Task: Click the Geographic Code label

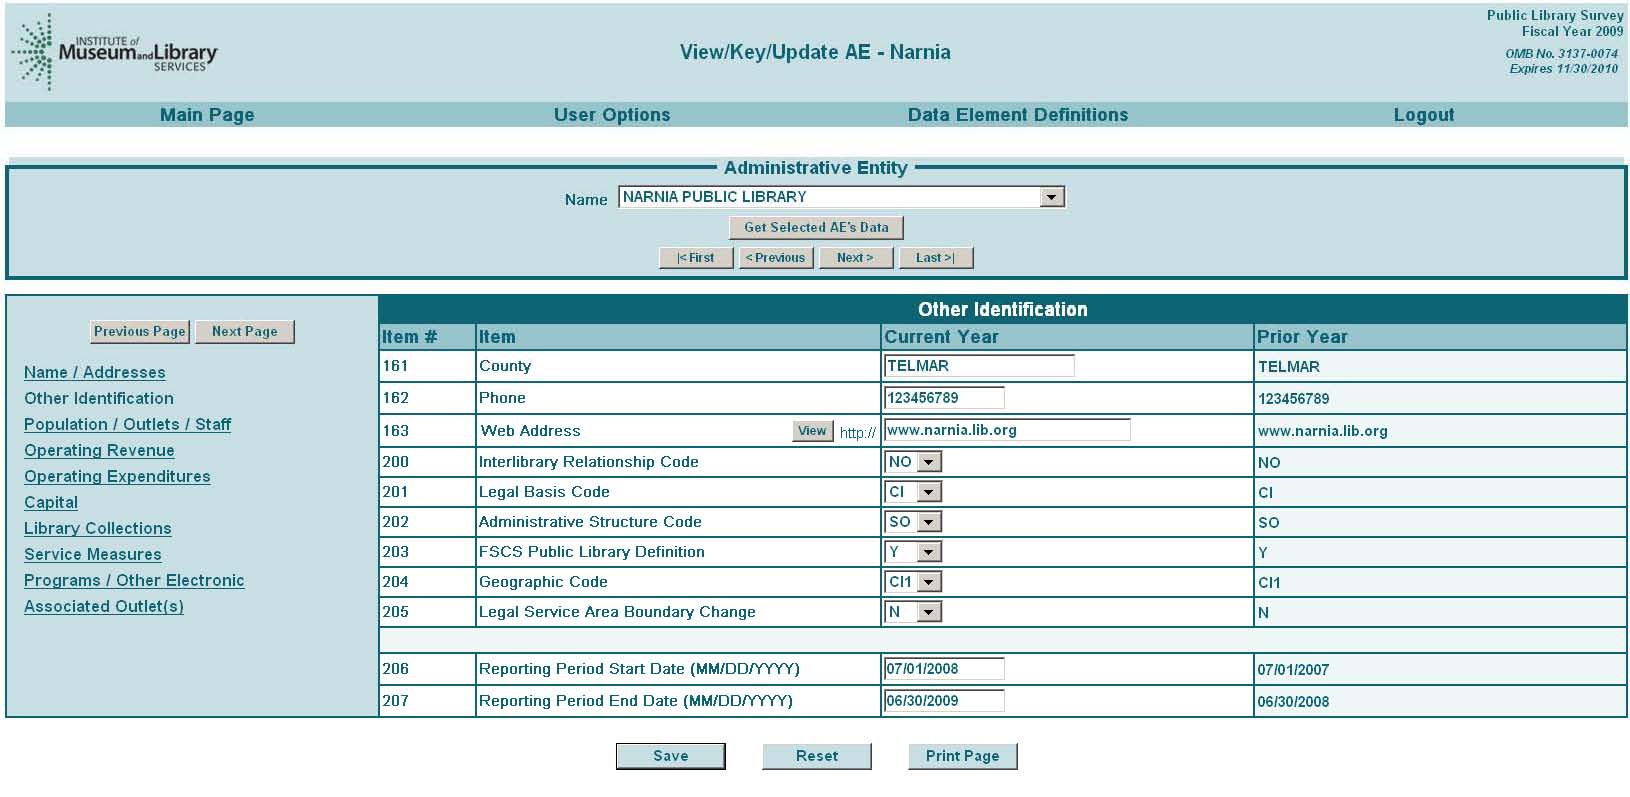Action: pyautogui.click(x=543, y=582)
